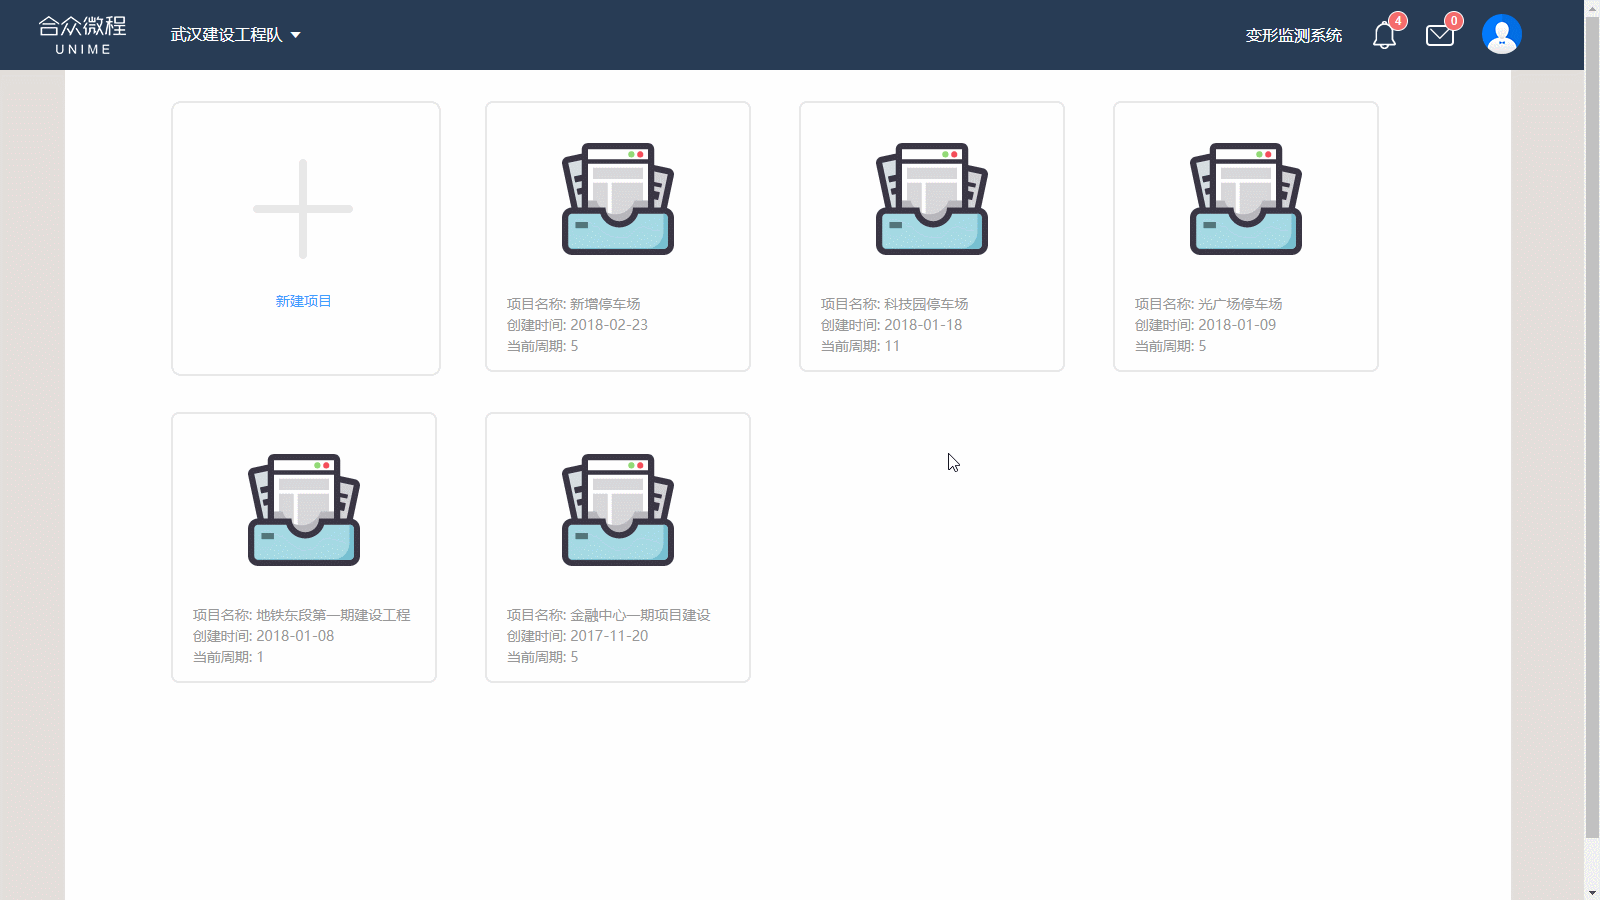Click the 合众微程 UNIME logo
The image size is (1600, 900).
coord(83,35)
